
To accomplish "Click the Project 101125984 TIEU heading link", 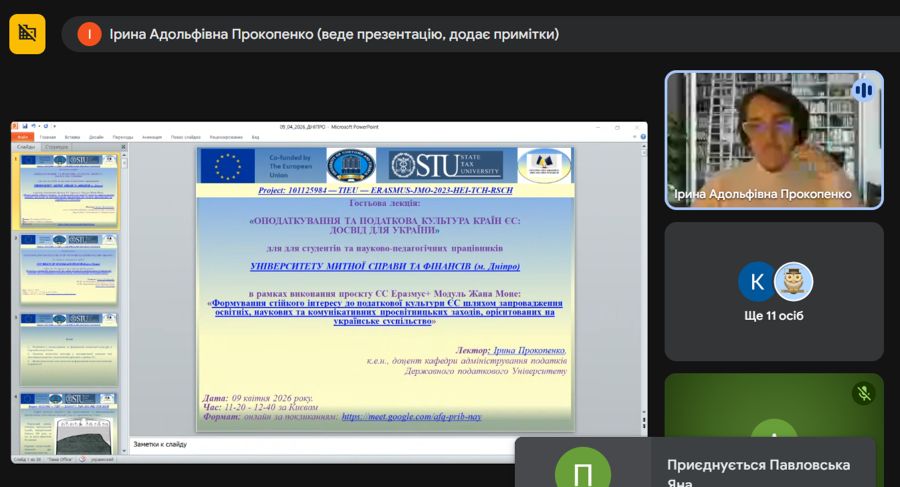I will pos(384,189).
